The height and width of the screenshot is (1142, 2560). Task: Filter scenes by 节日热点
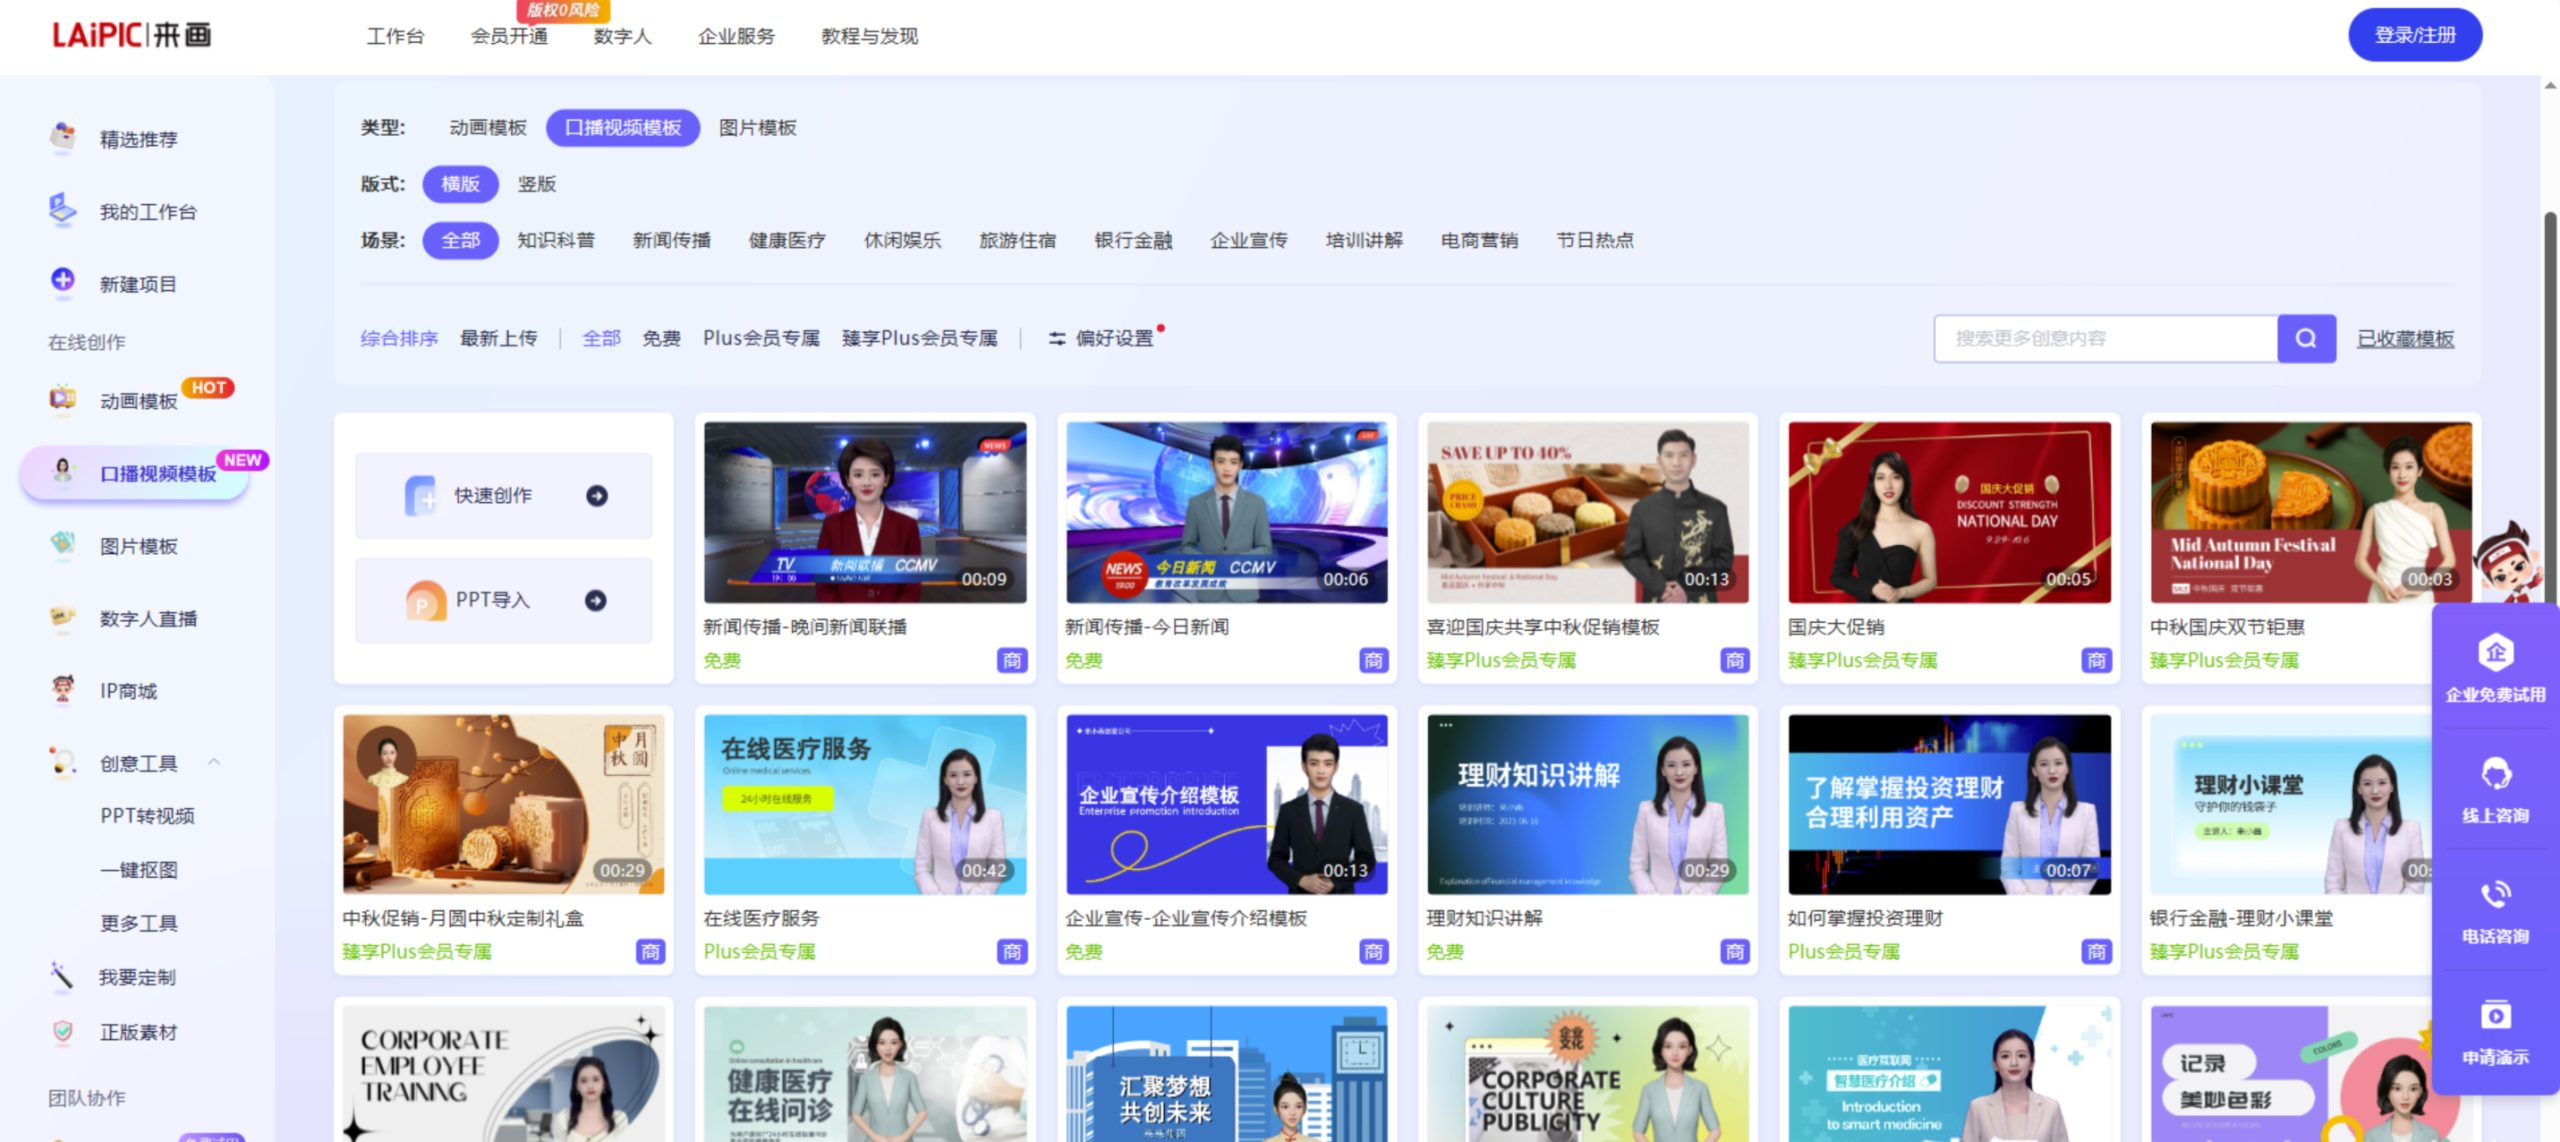click(1595, 240)
